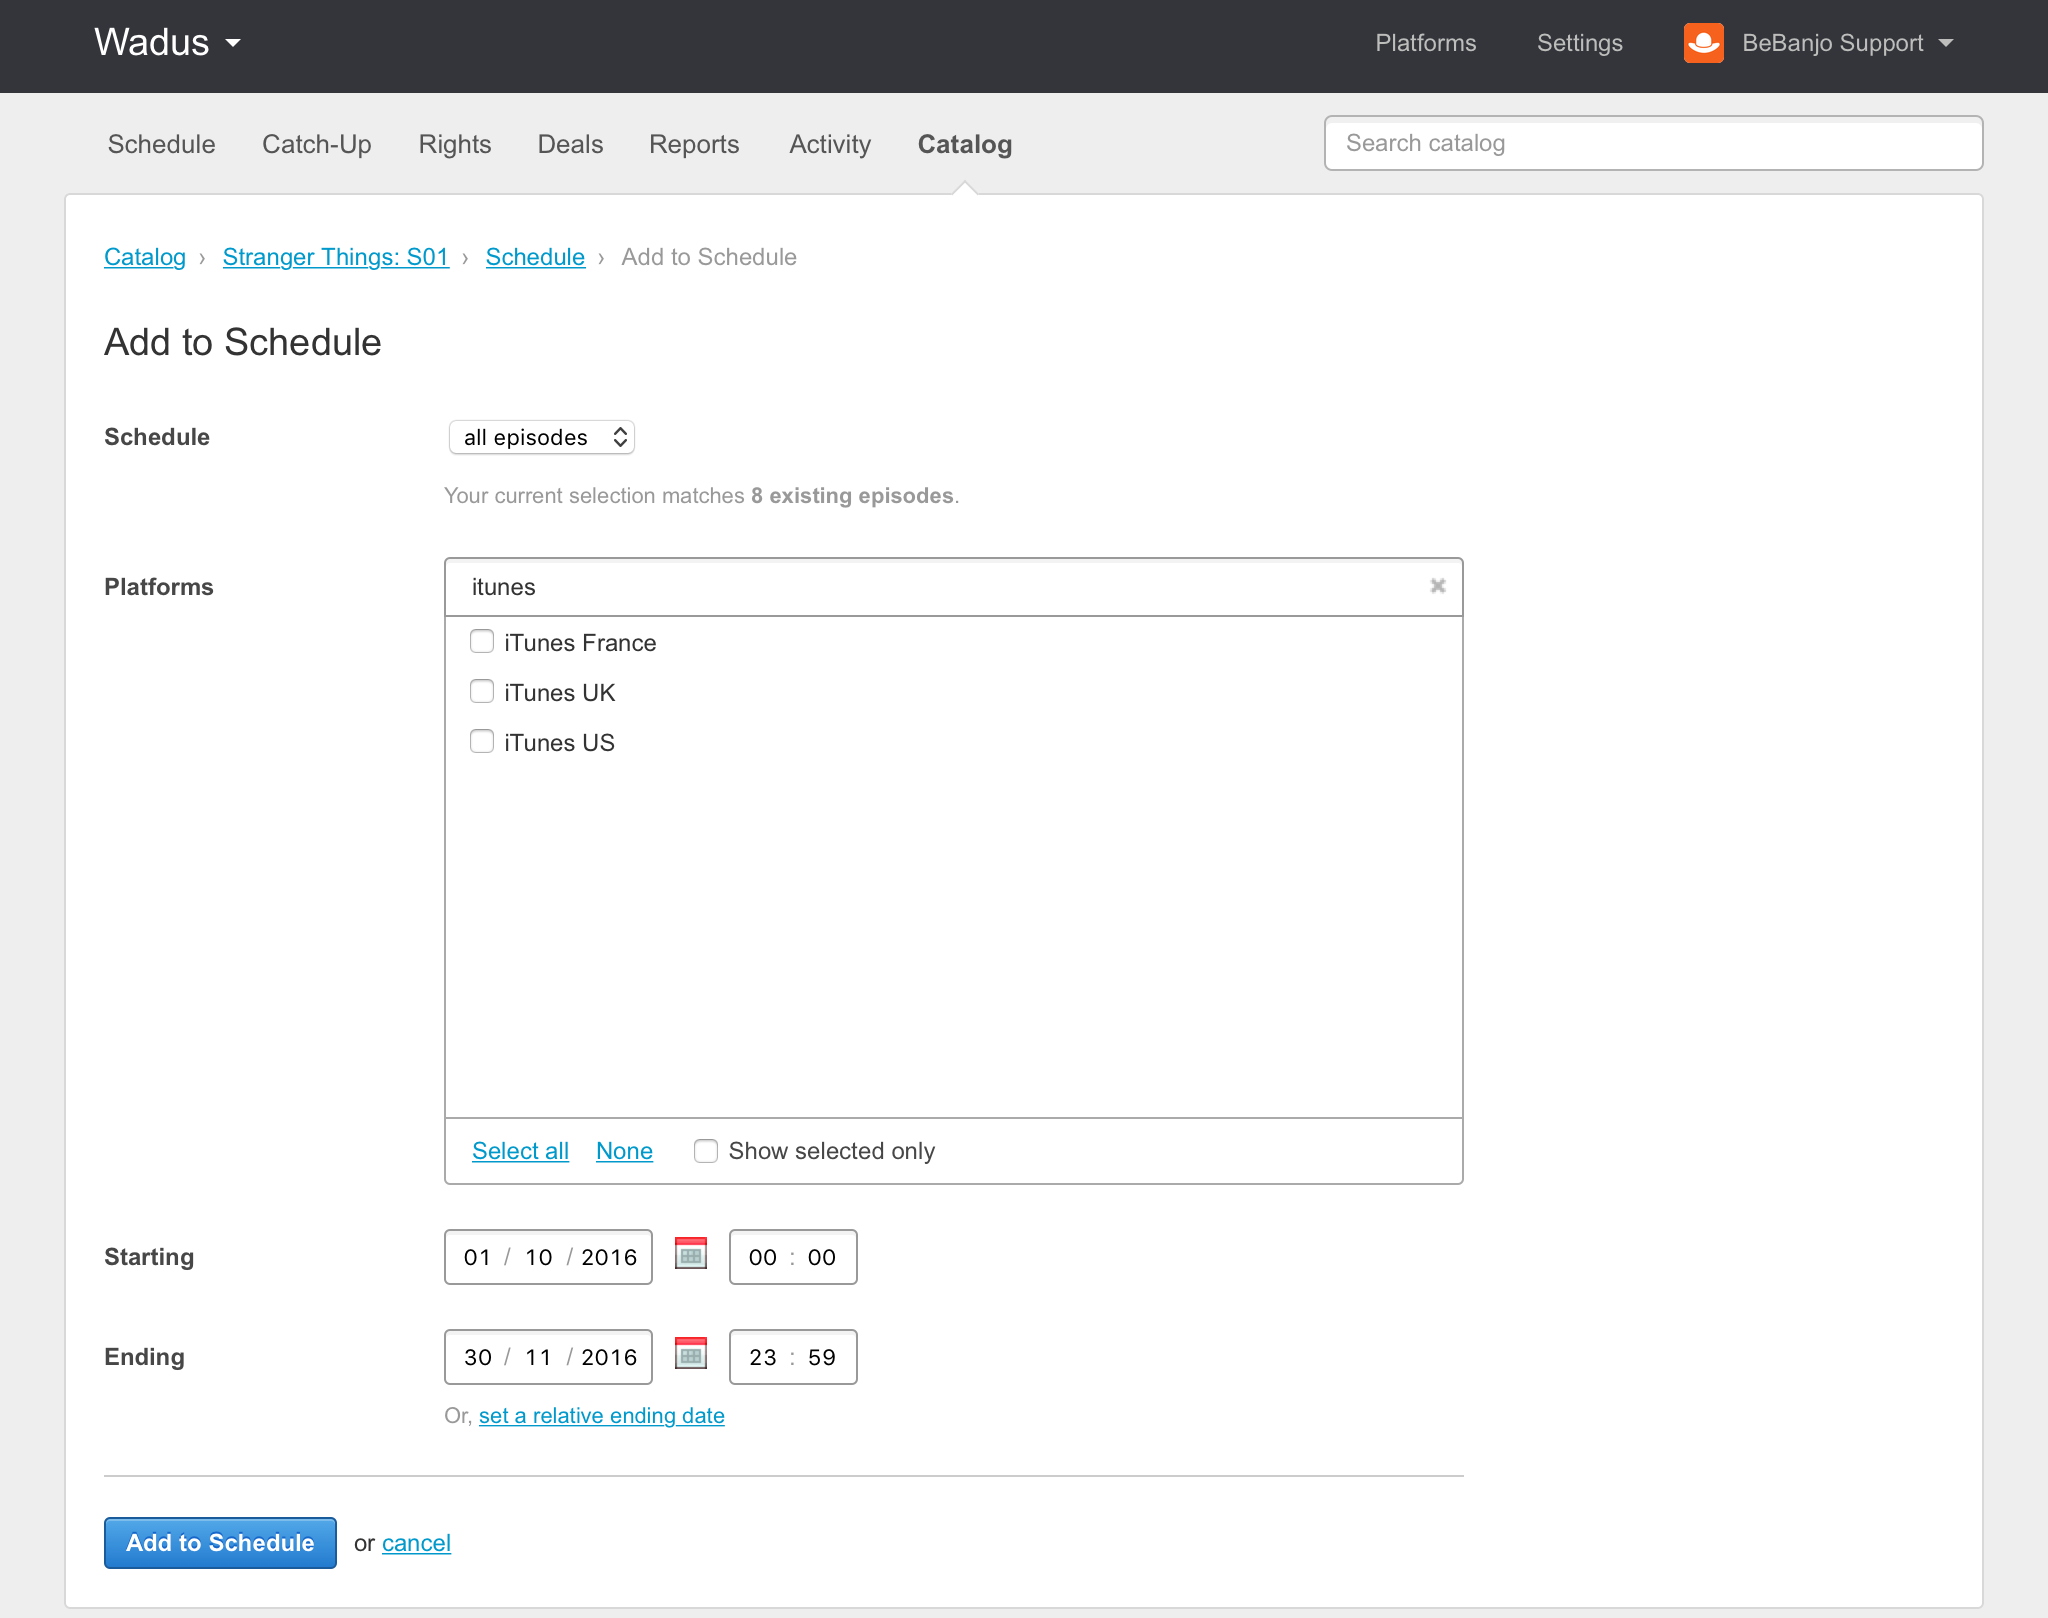2048x1618 pixels.
Task: Click set a relative ending date
Action: [x=601, y=1416]
